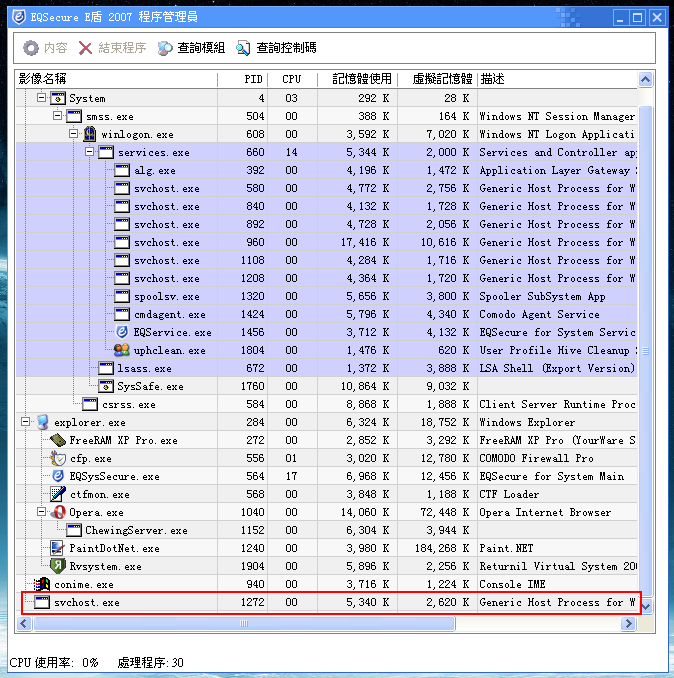This screenshot has width=674, height=678.
Task: Sort by PID column header
Action: (243, 79)
